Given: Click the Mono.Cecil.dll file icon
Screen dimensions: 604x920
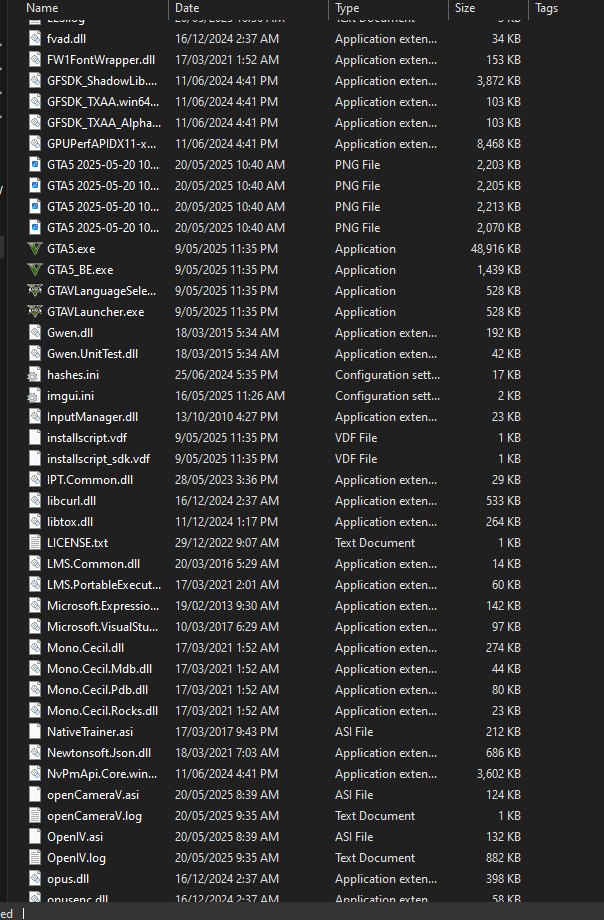Looking at the screenshot, I should point(35,648).
